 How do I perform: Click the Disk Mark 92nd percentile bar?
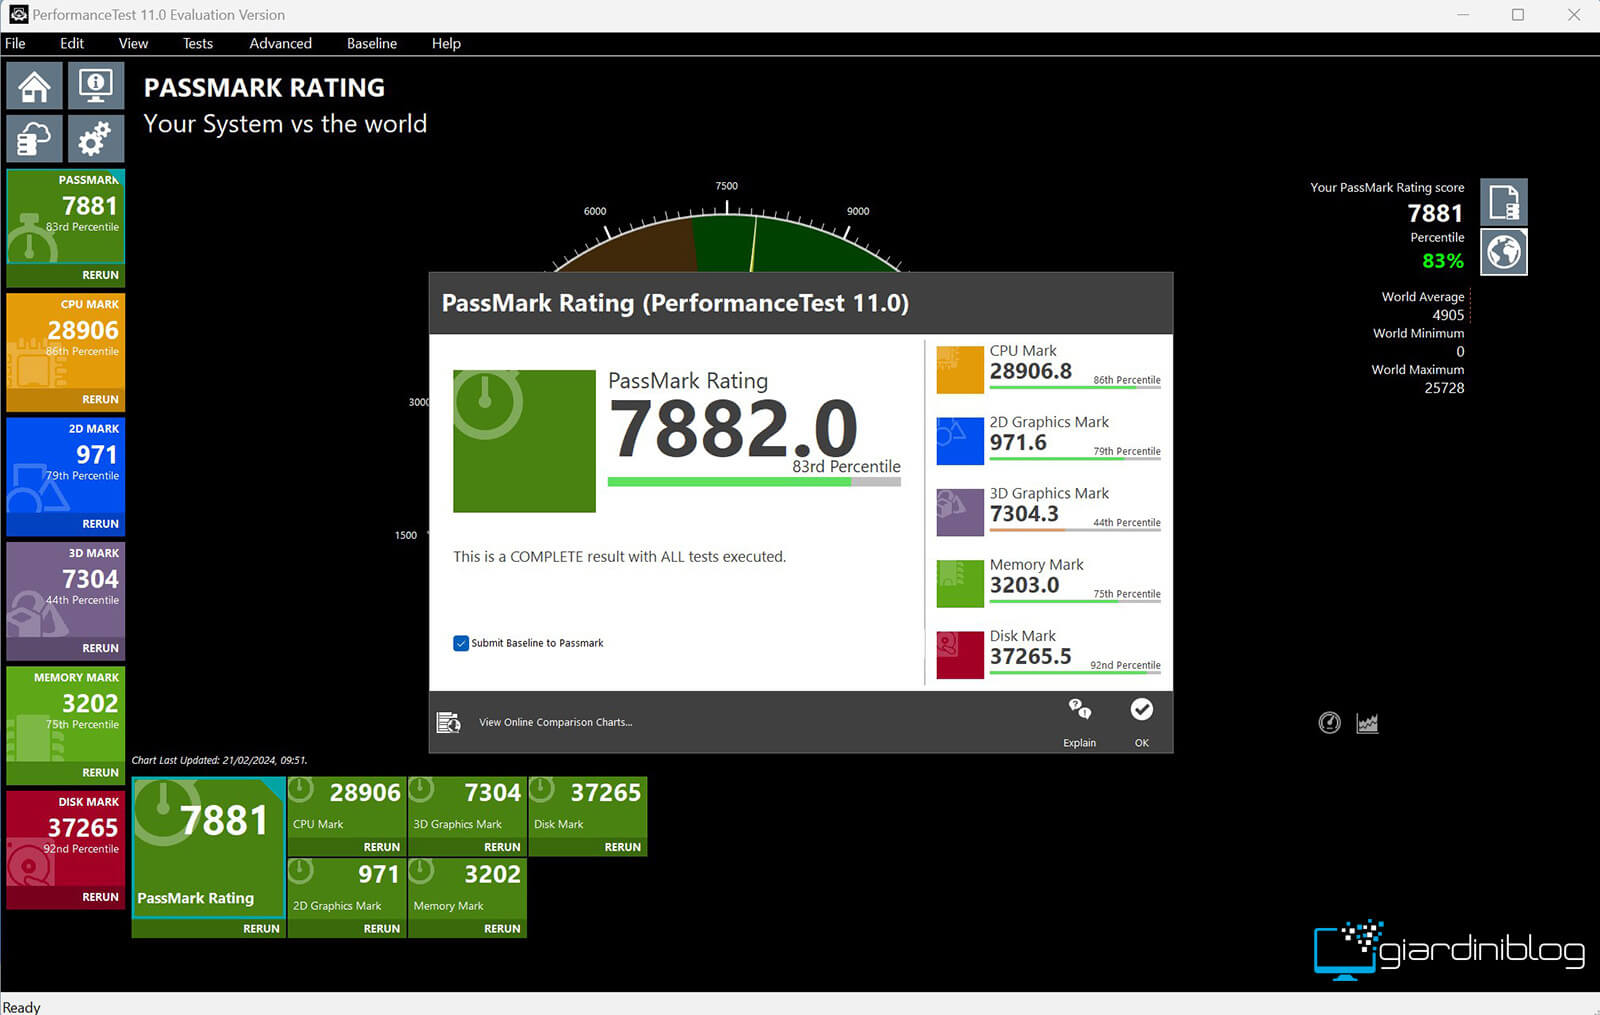(1075, 673)
